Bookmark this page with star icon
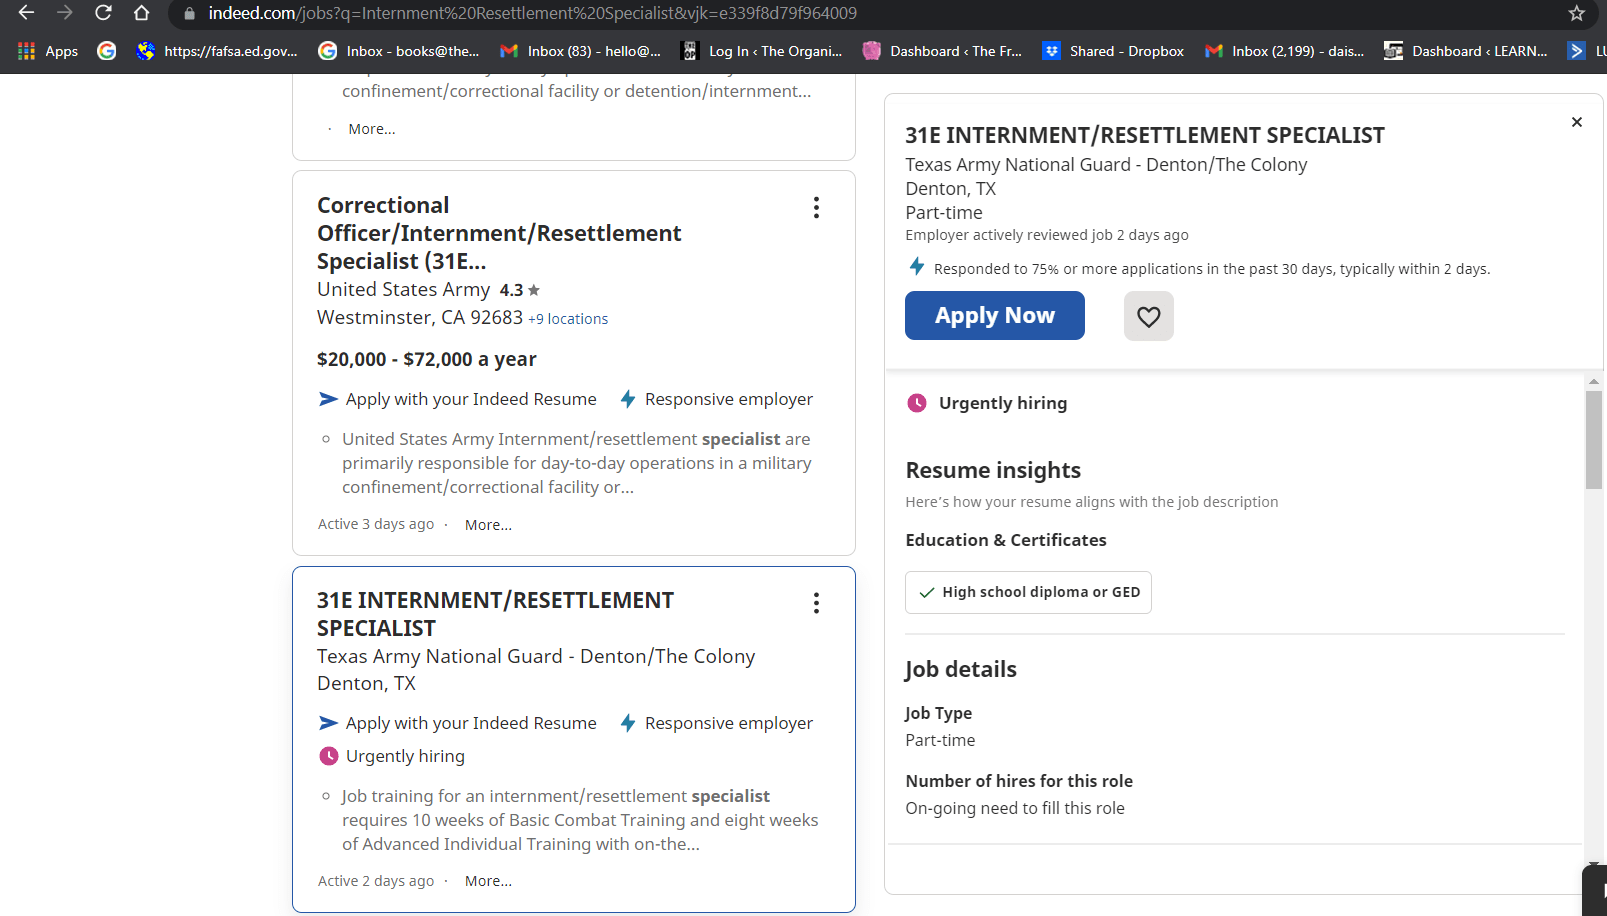 point(1576,13)
